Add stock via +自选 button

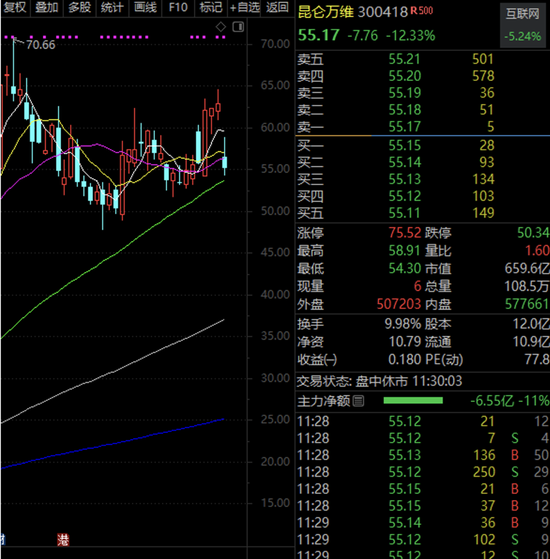[x=245, y=7]
